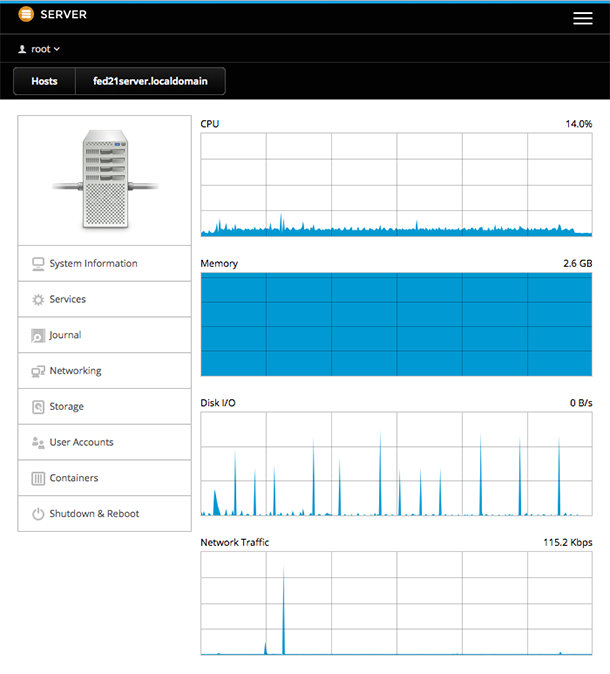Click the CPU graph label
Viewport: 610px width, 674px height.
click(x=210, y=124)
